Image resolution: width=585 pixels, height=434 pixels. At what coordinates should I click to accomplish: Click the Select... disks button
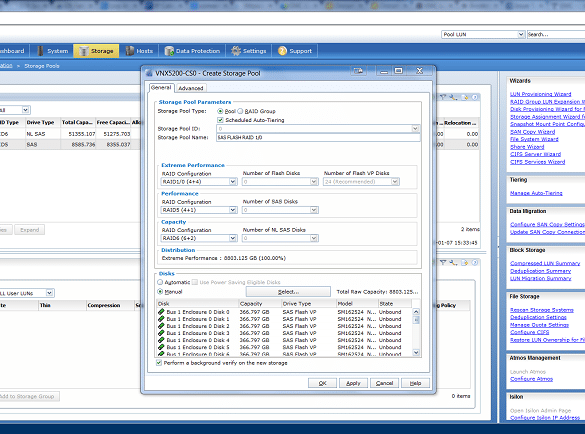pyautogui.click(x=288, y=291)
